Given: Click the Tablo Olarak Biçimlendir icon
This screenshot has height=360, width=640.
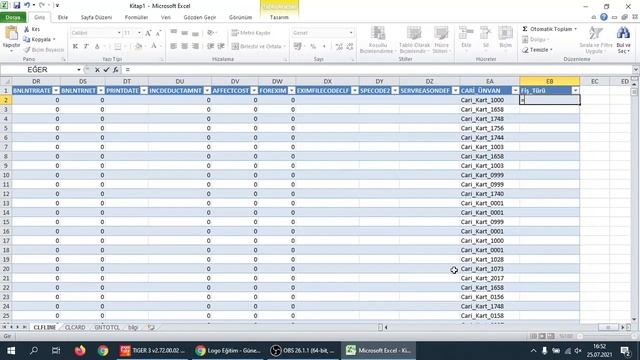Looking at the screenshot, I should (414, 34).
